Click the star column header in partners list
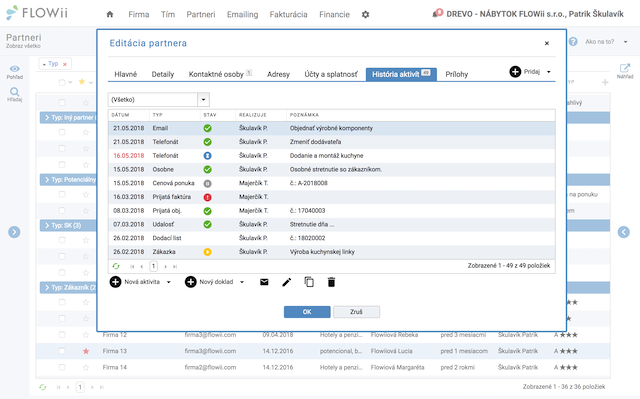 [x=82, y=82]
